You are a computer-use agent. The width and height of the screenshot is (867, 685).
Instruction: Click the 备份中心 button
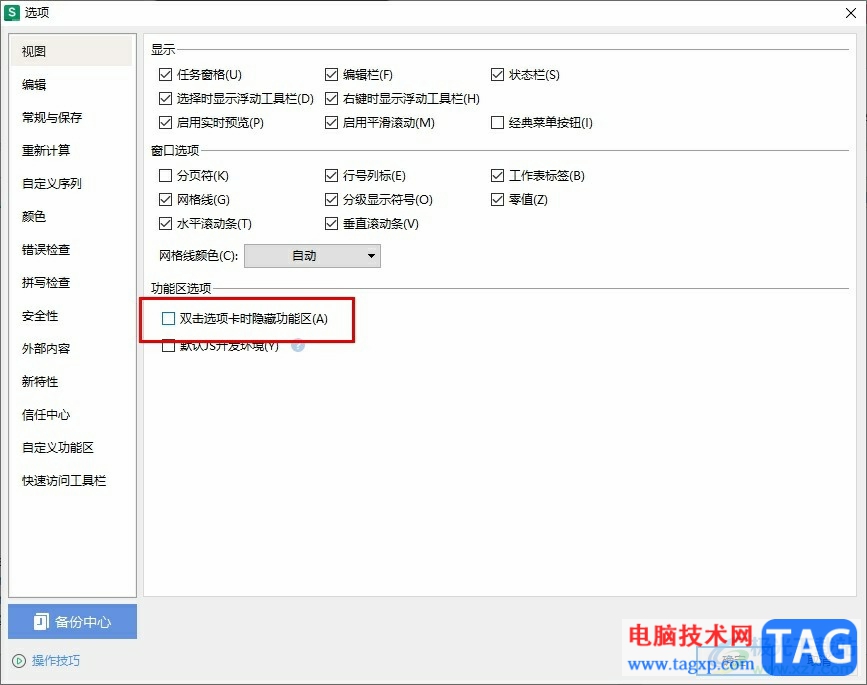point(72,621)
